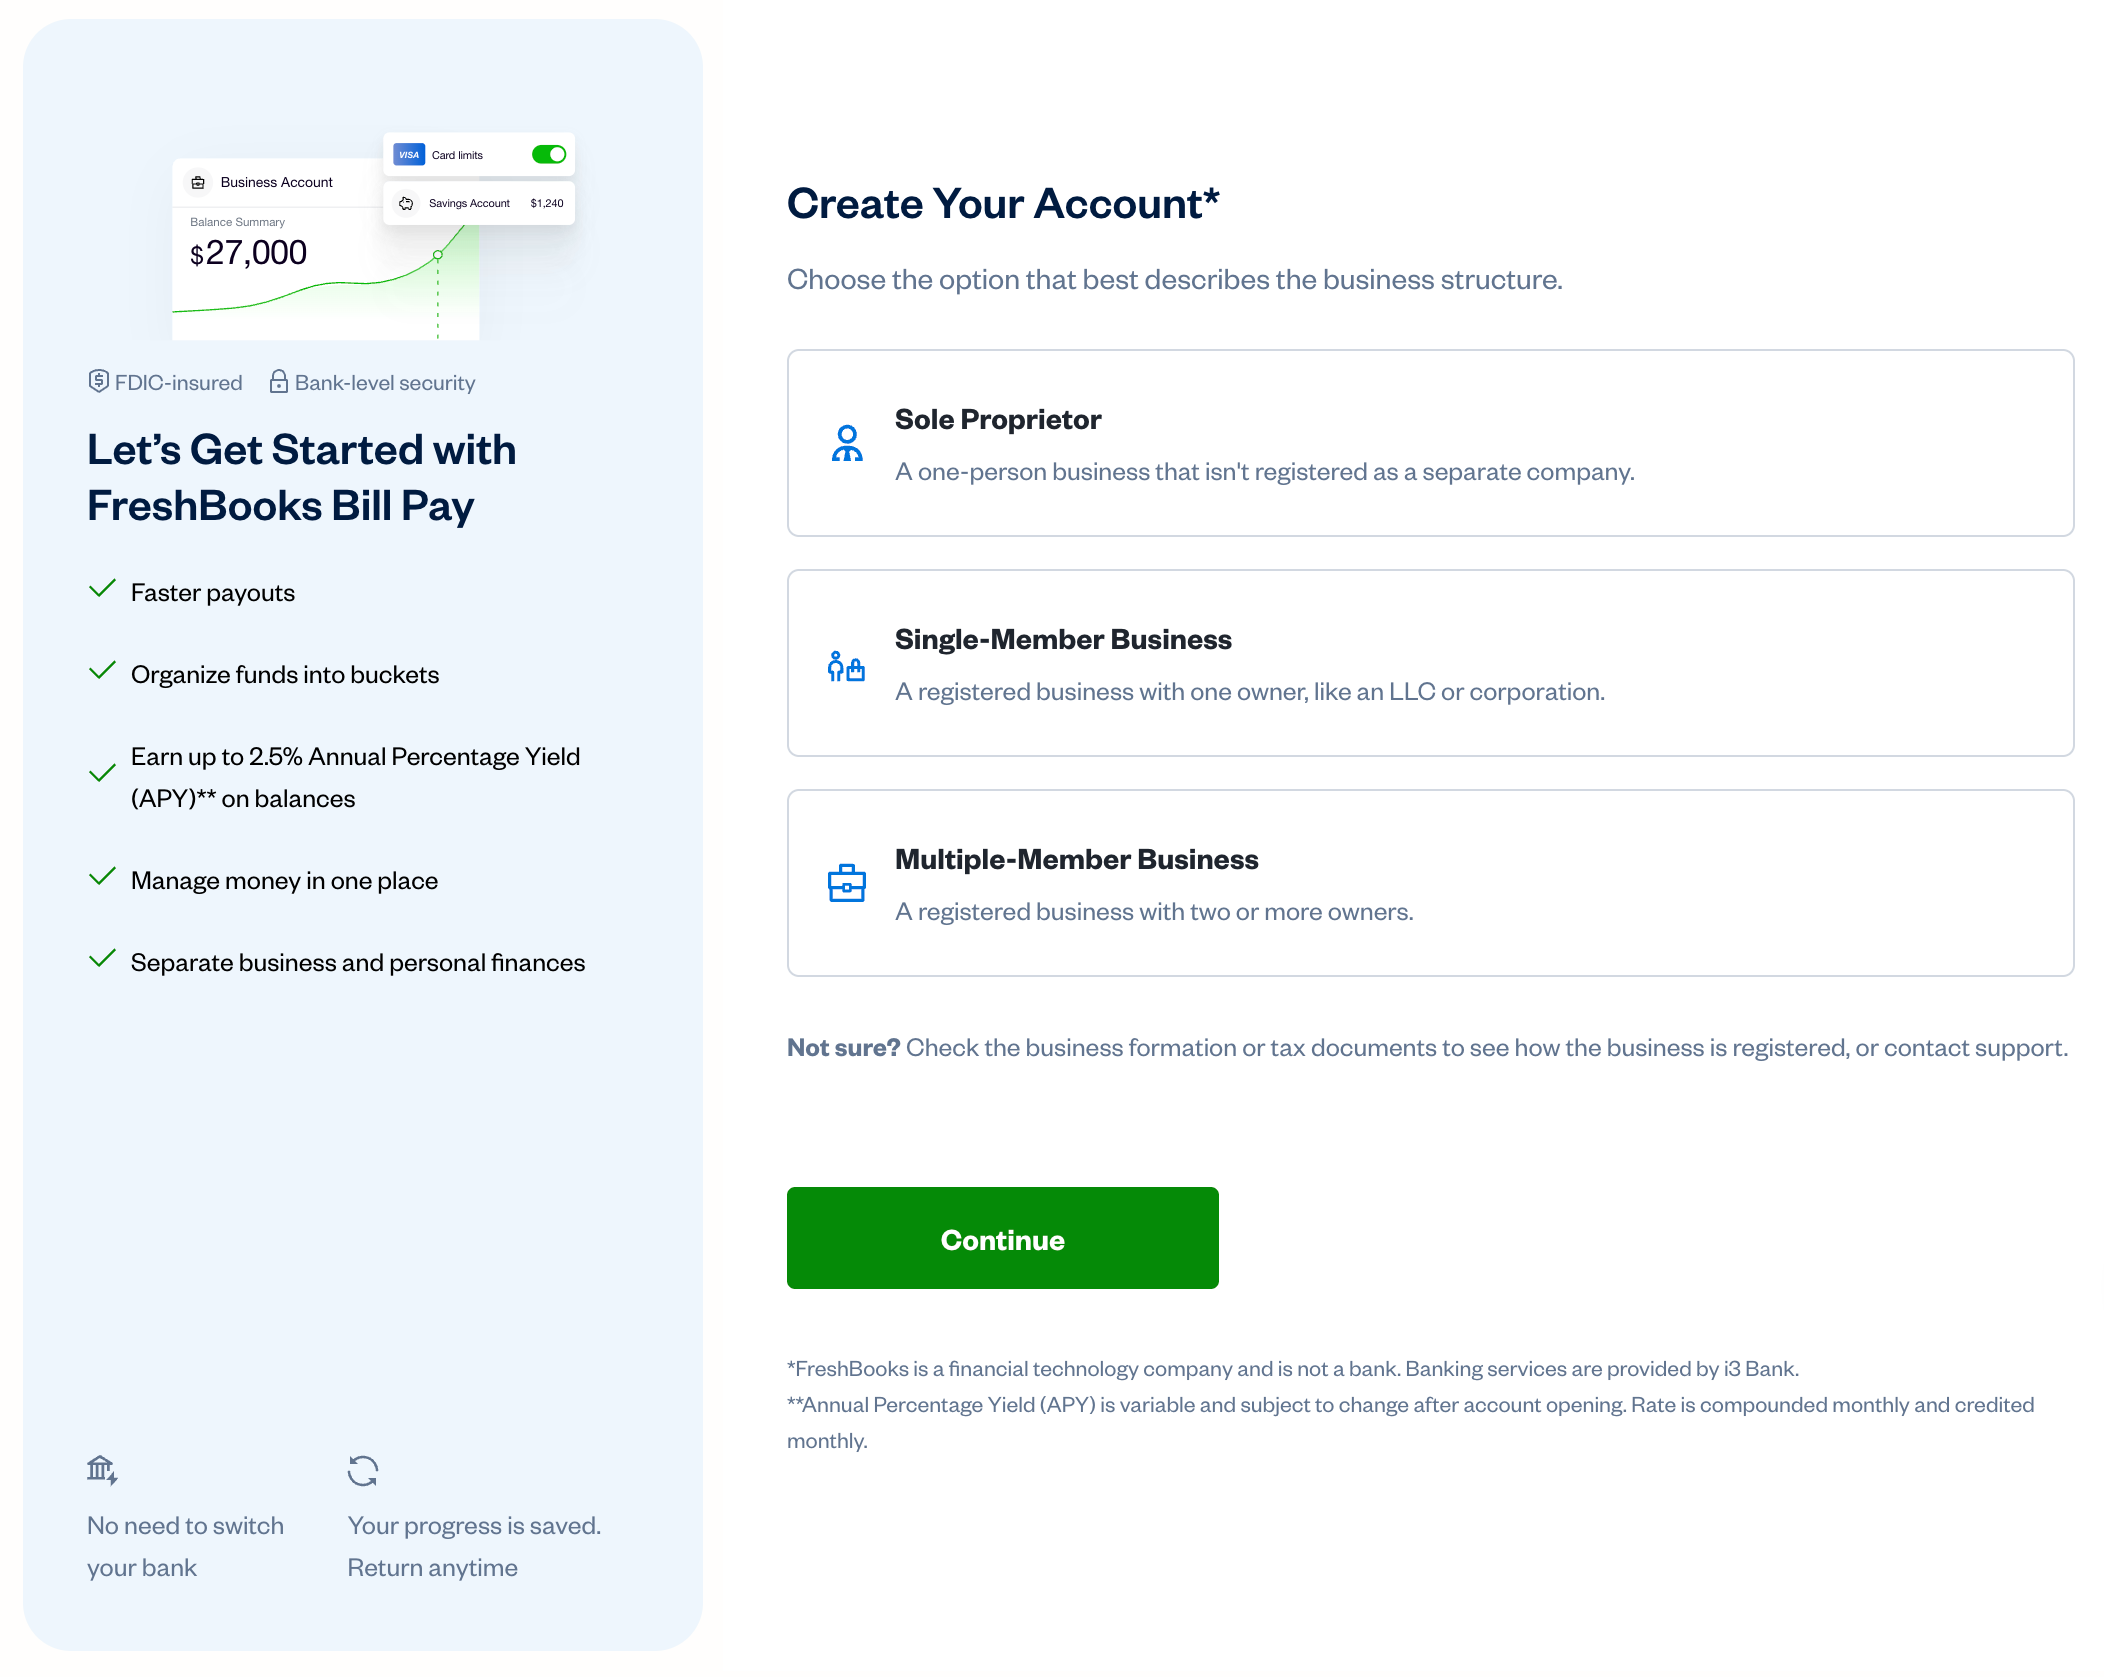Choose the Single-Member Business option card
The image size is (2104, 1677).
(1430, 663)
